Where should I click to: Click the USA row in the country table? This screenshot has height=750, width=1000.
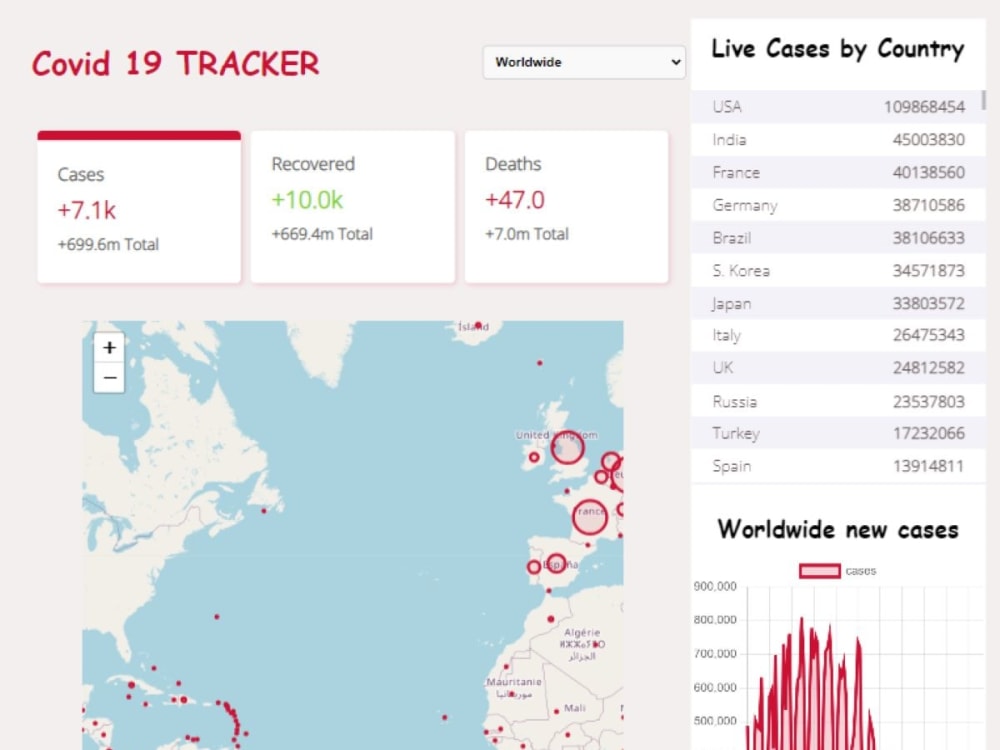(x=838, y=107)
